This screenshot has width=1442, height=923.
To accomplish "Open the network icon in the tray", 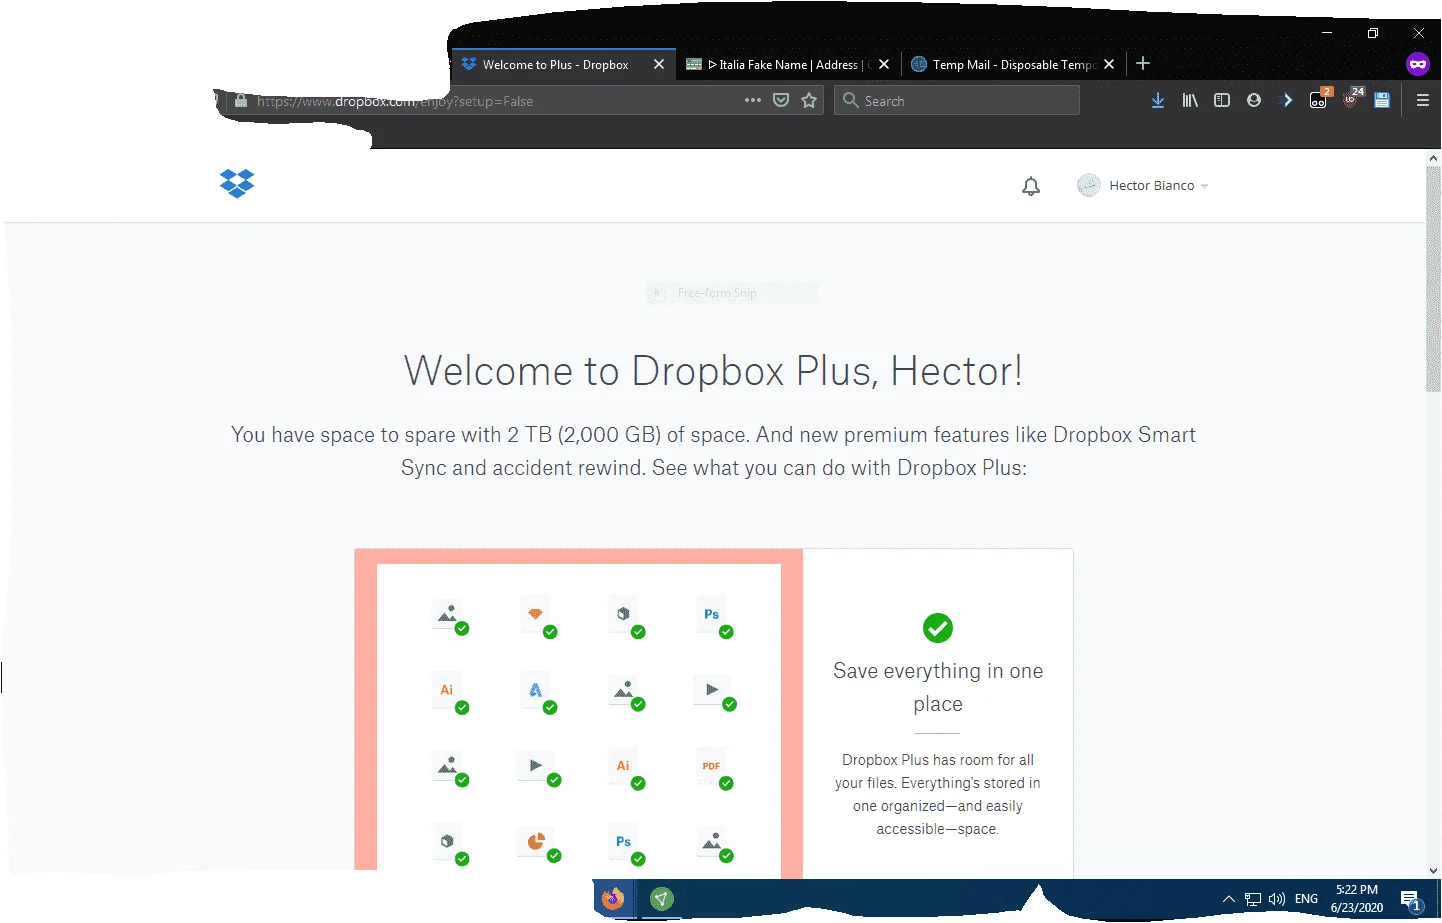I will pyautogui.click(x=1253, y=899).
